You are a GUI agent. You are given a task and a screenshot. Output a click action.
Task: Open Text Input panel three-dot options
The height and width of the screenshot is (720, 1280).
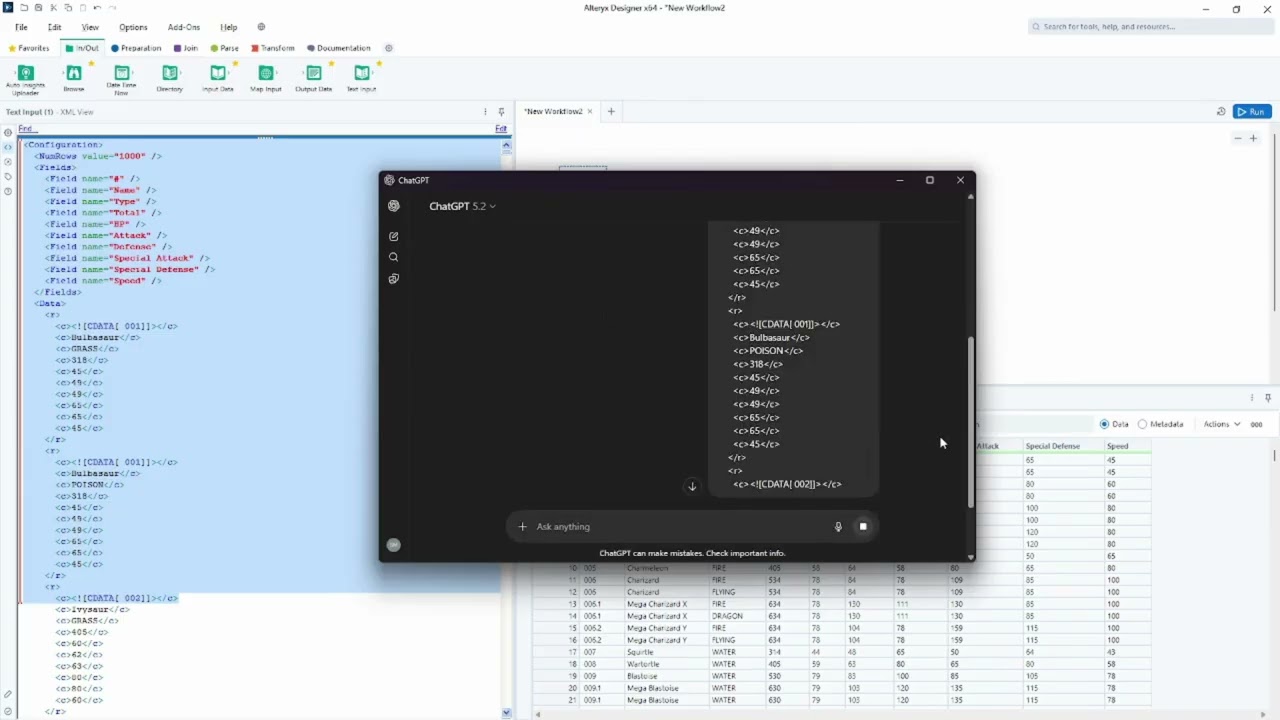(486, 112)
